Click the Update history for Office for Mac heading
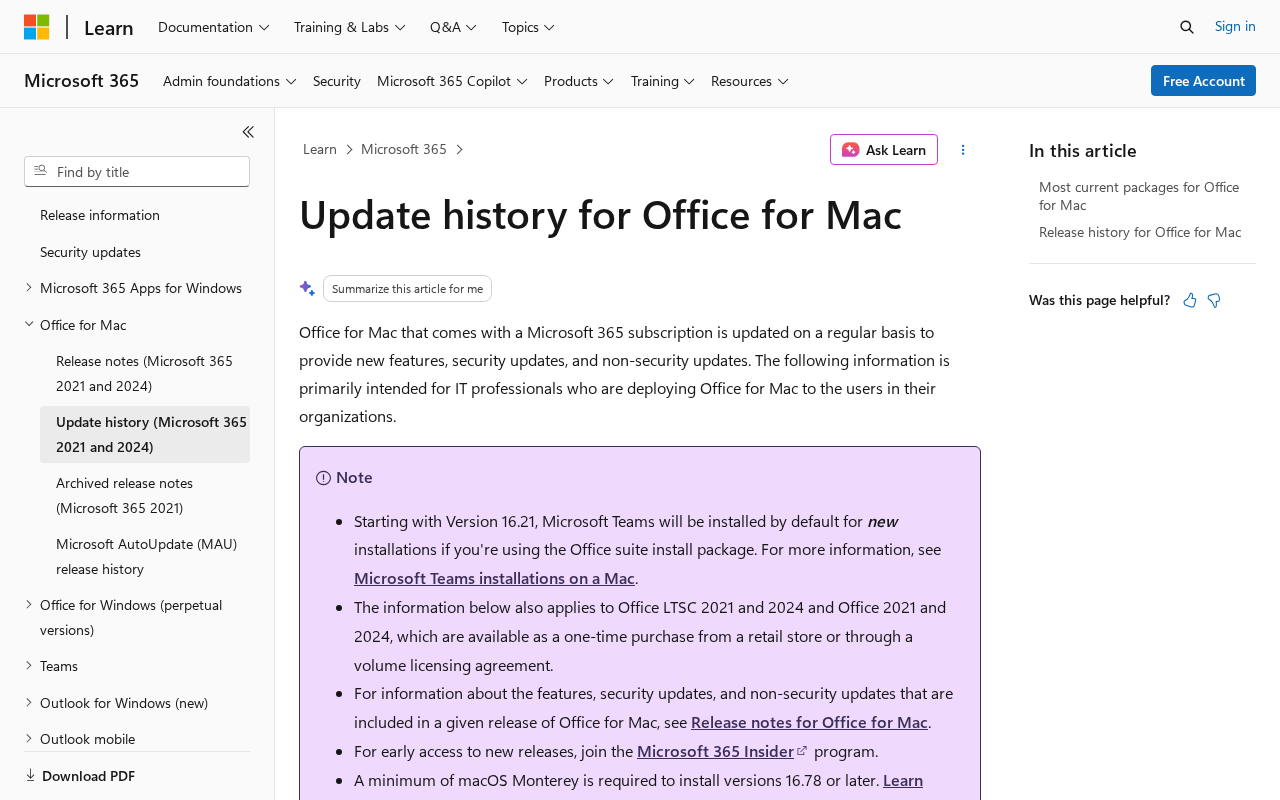 coord(600,214)
